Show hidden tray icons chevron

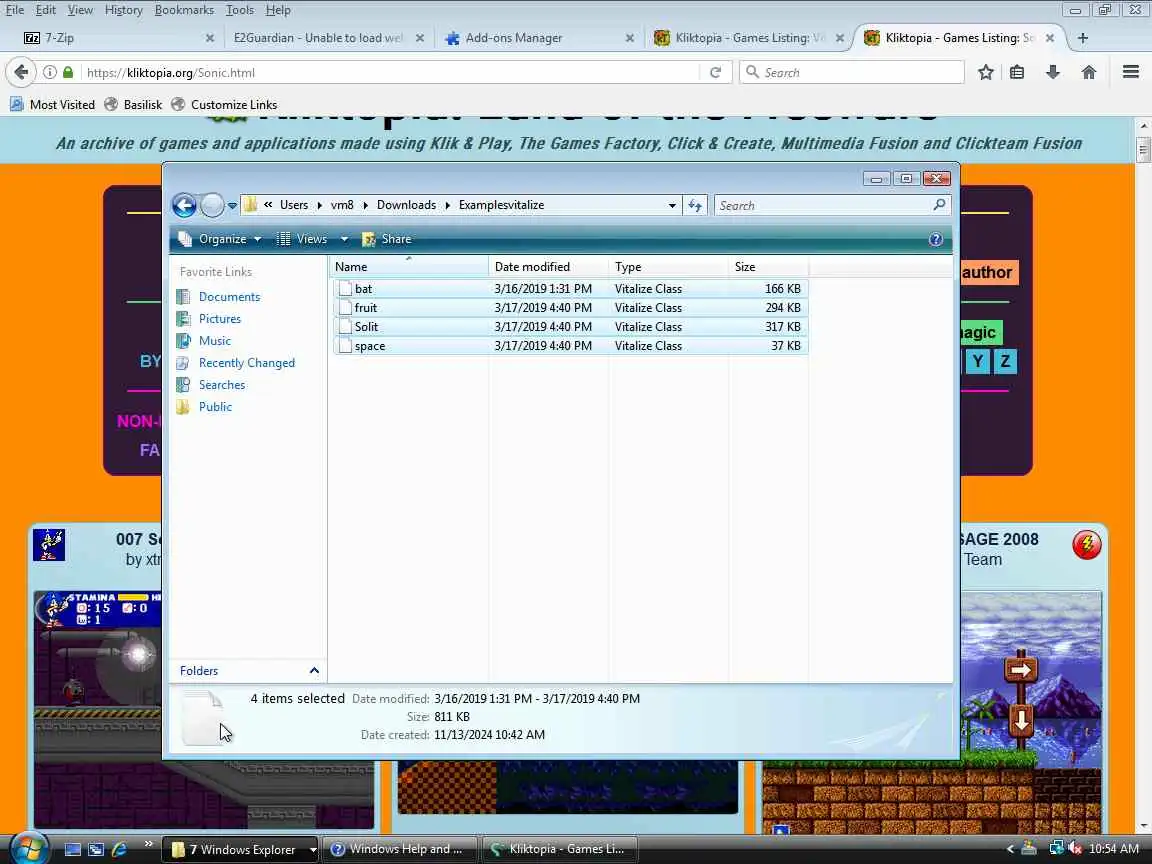(1010, 849)
